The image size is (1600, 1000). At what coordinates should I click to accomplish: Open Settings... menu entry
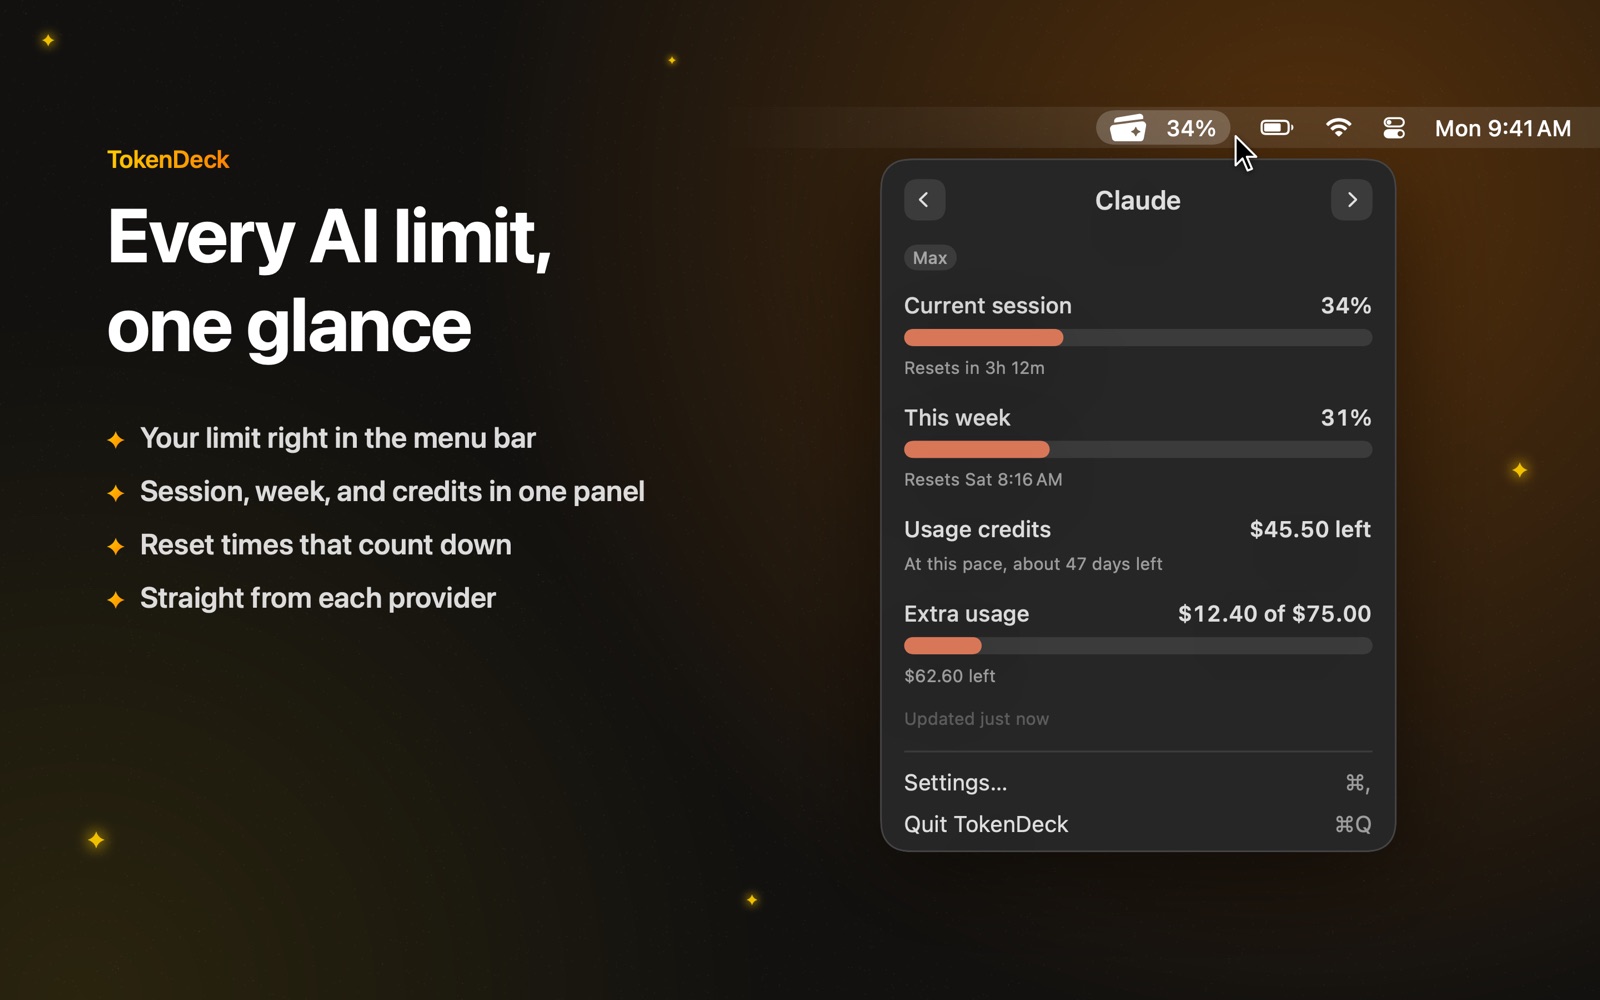tap(1137, 783)
